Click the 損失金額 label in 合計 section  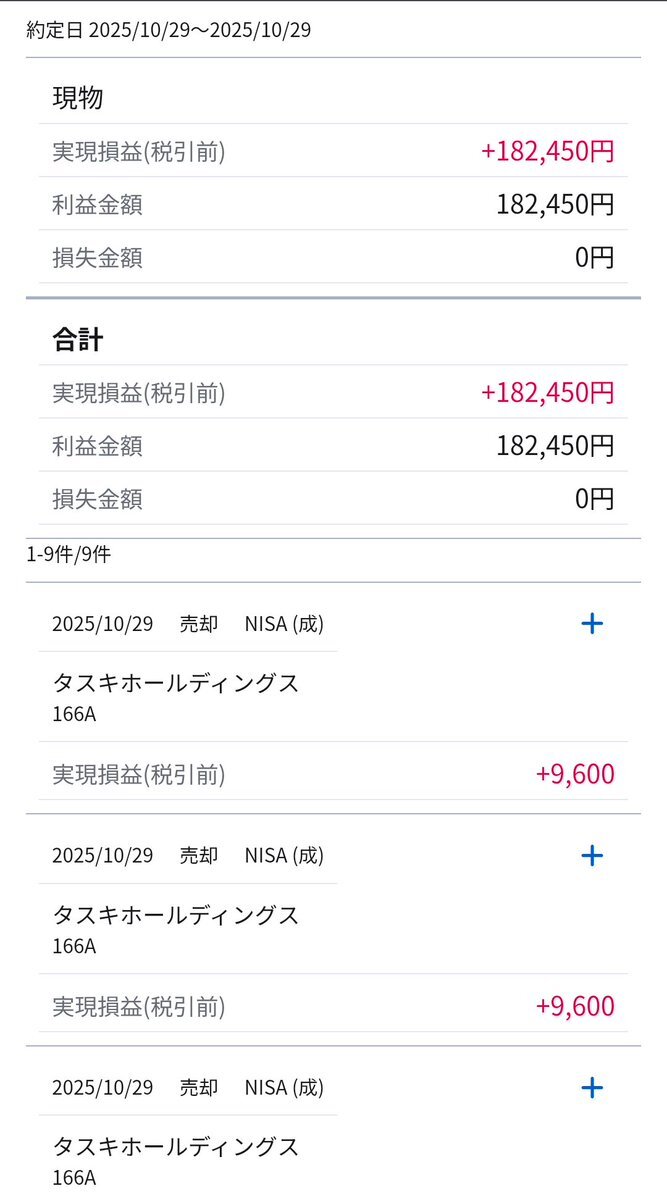click(97, 498)
